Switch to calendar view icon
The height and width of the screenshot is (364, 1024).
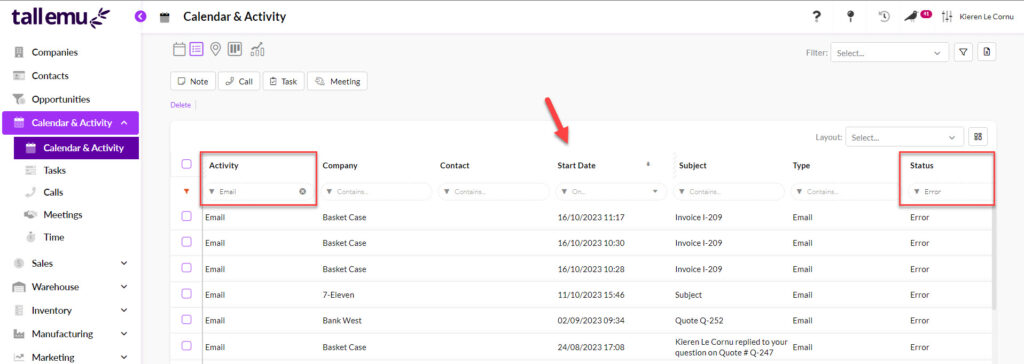179,50
